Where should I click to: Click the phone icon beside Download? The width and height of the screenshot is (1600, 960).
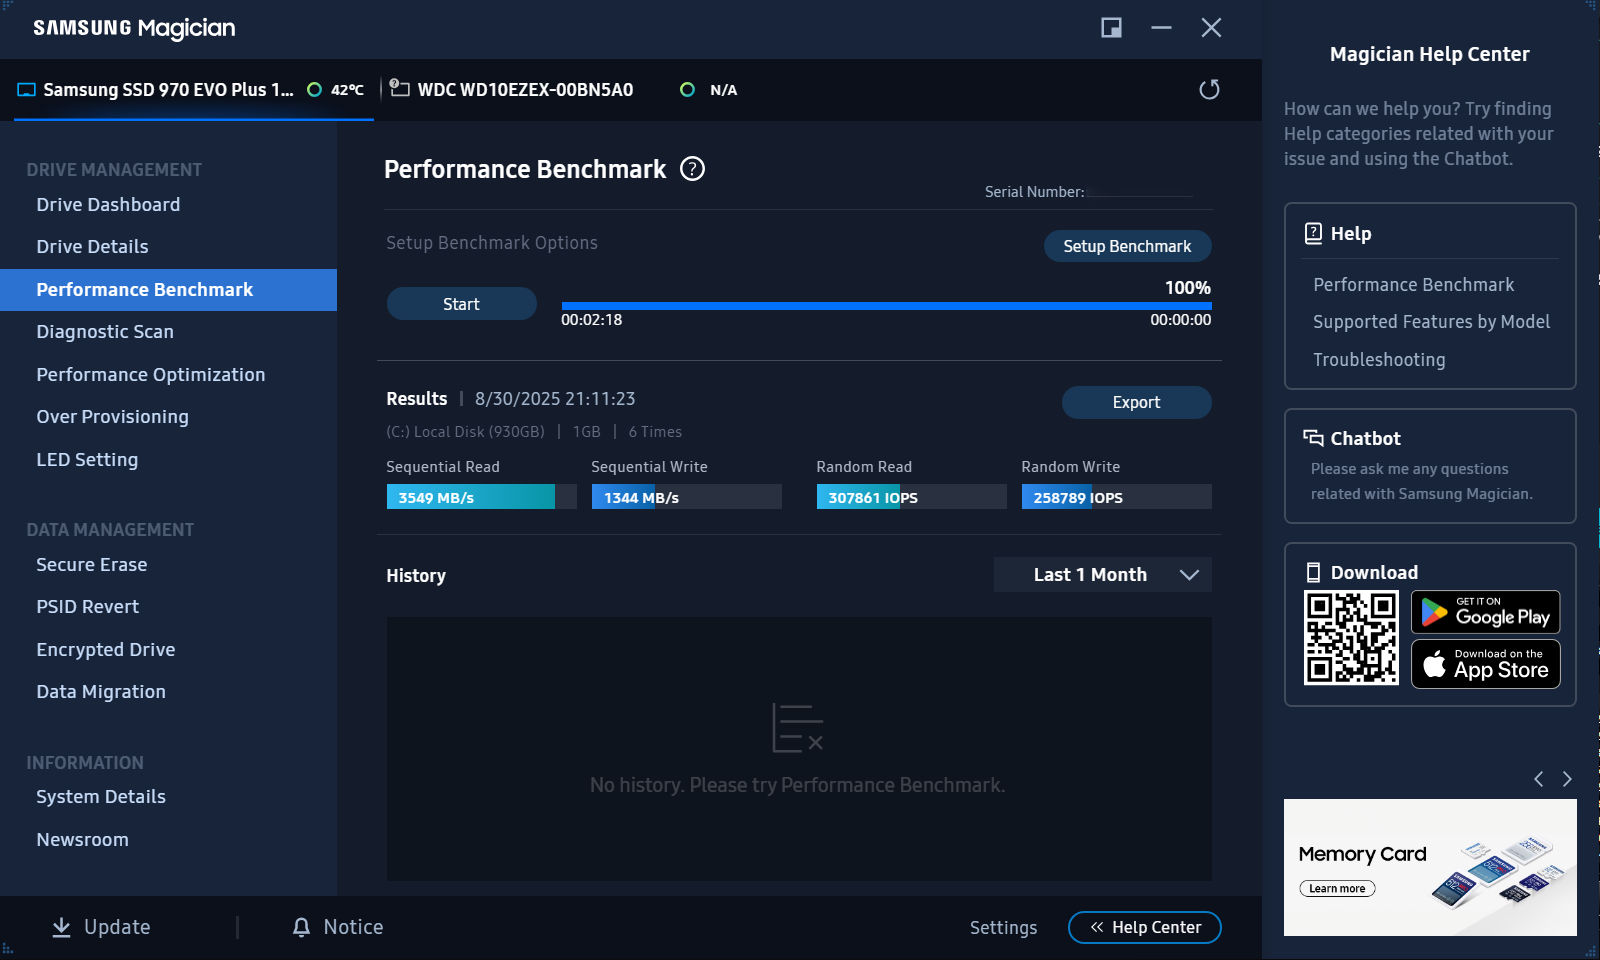1313,572
